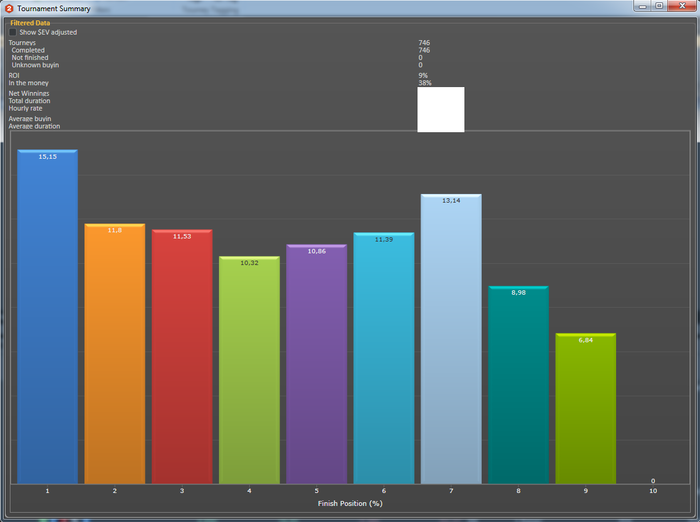Click the Unknown buyin row label
Viewport: 700px width, 522px height.
tap(35, 65)
